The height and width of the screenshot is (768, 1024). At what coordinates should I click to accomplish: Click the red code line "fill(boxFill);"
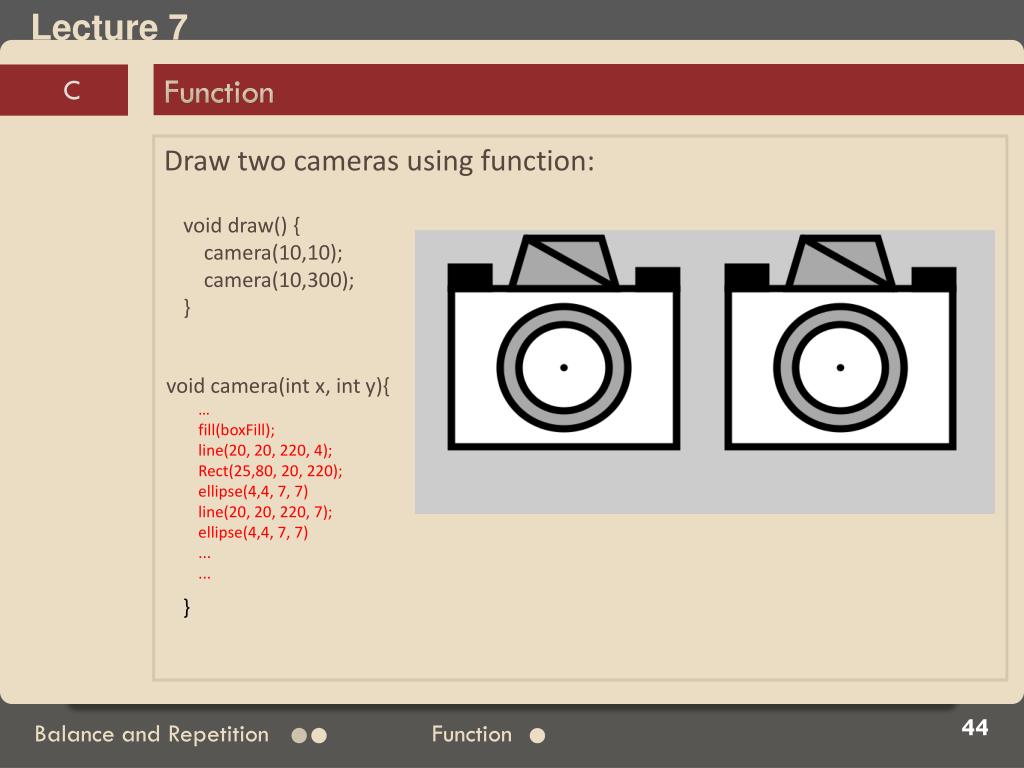[236, 430]
